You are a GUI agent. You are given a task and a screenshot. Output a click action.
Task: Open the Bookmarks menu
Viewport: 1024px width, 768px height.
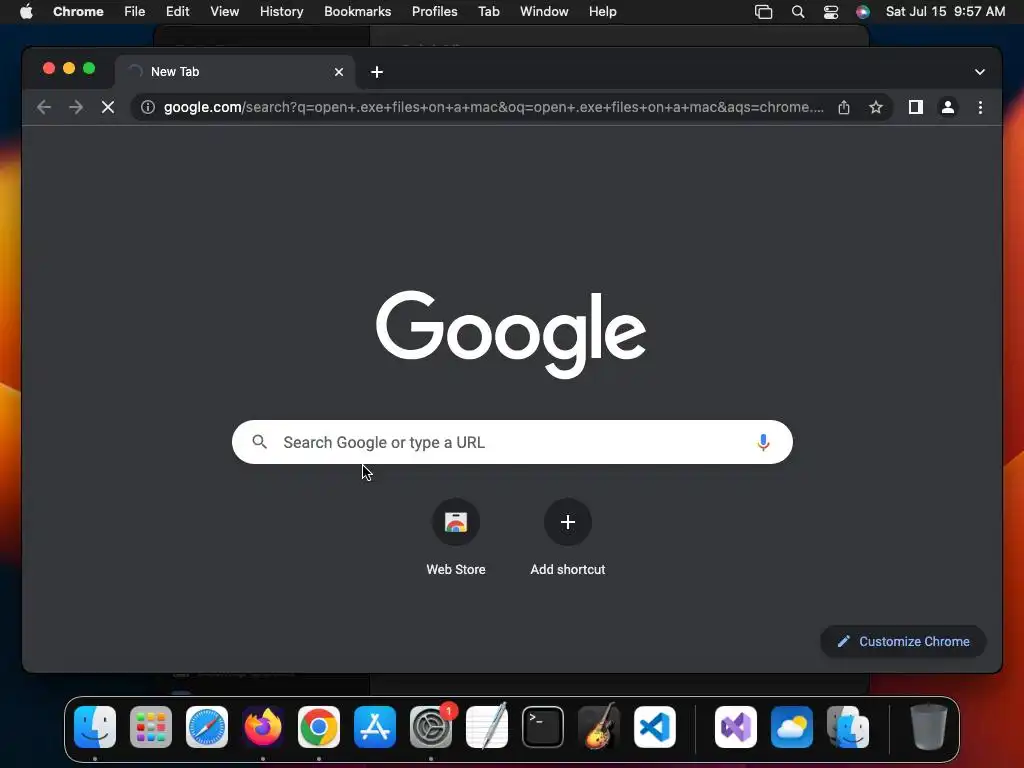[357, 12]
